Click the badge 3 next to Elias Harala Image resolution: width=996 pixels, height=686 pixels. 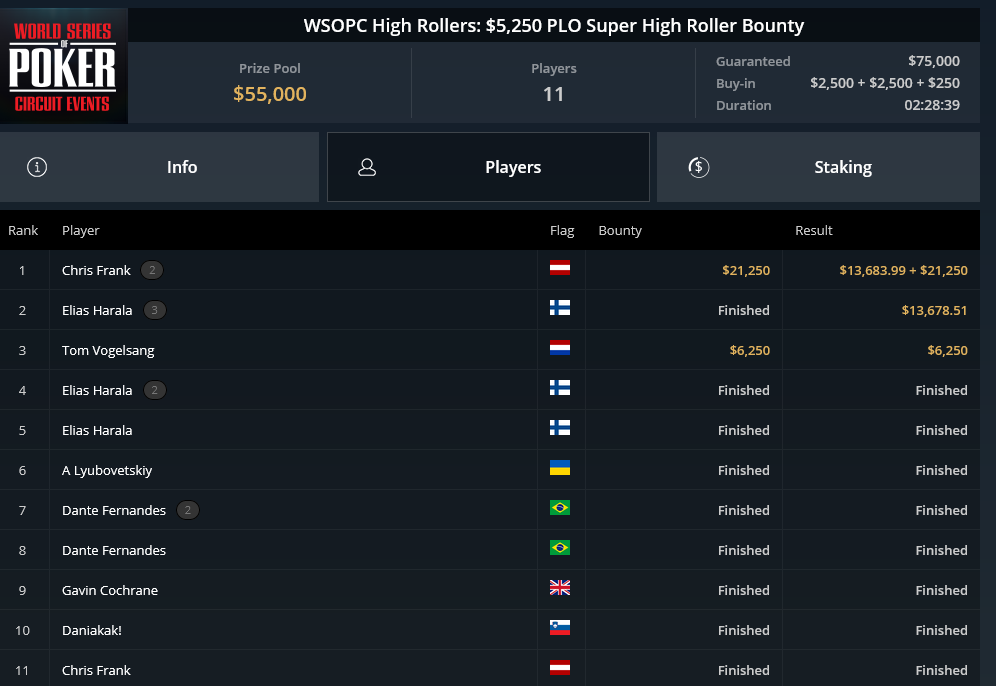(154, 310)
